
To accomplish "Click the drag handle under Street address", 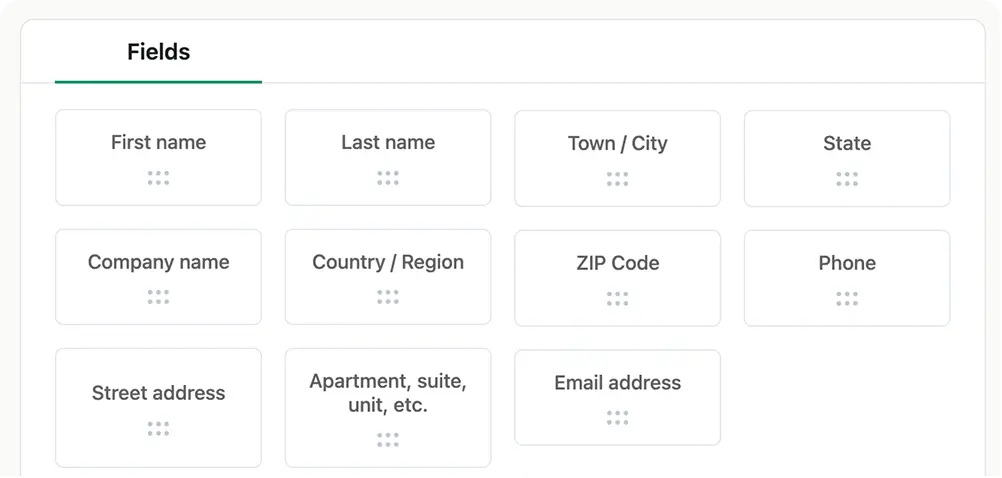I will point(158,428).
